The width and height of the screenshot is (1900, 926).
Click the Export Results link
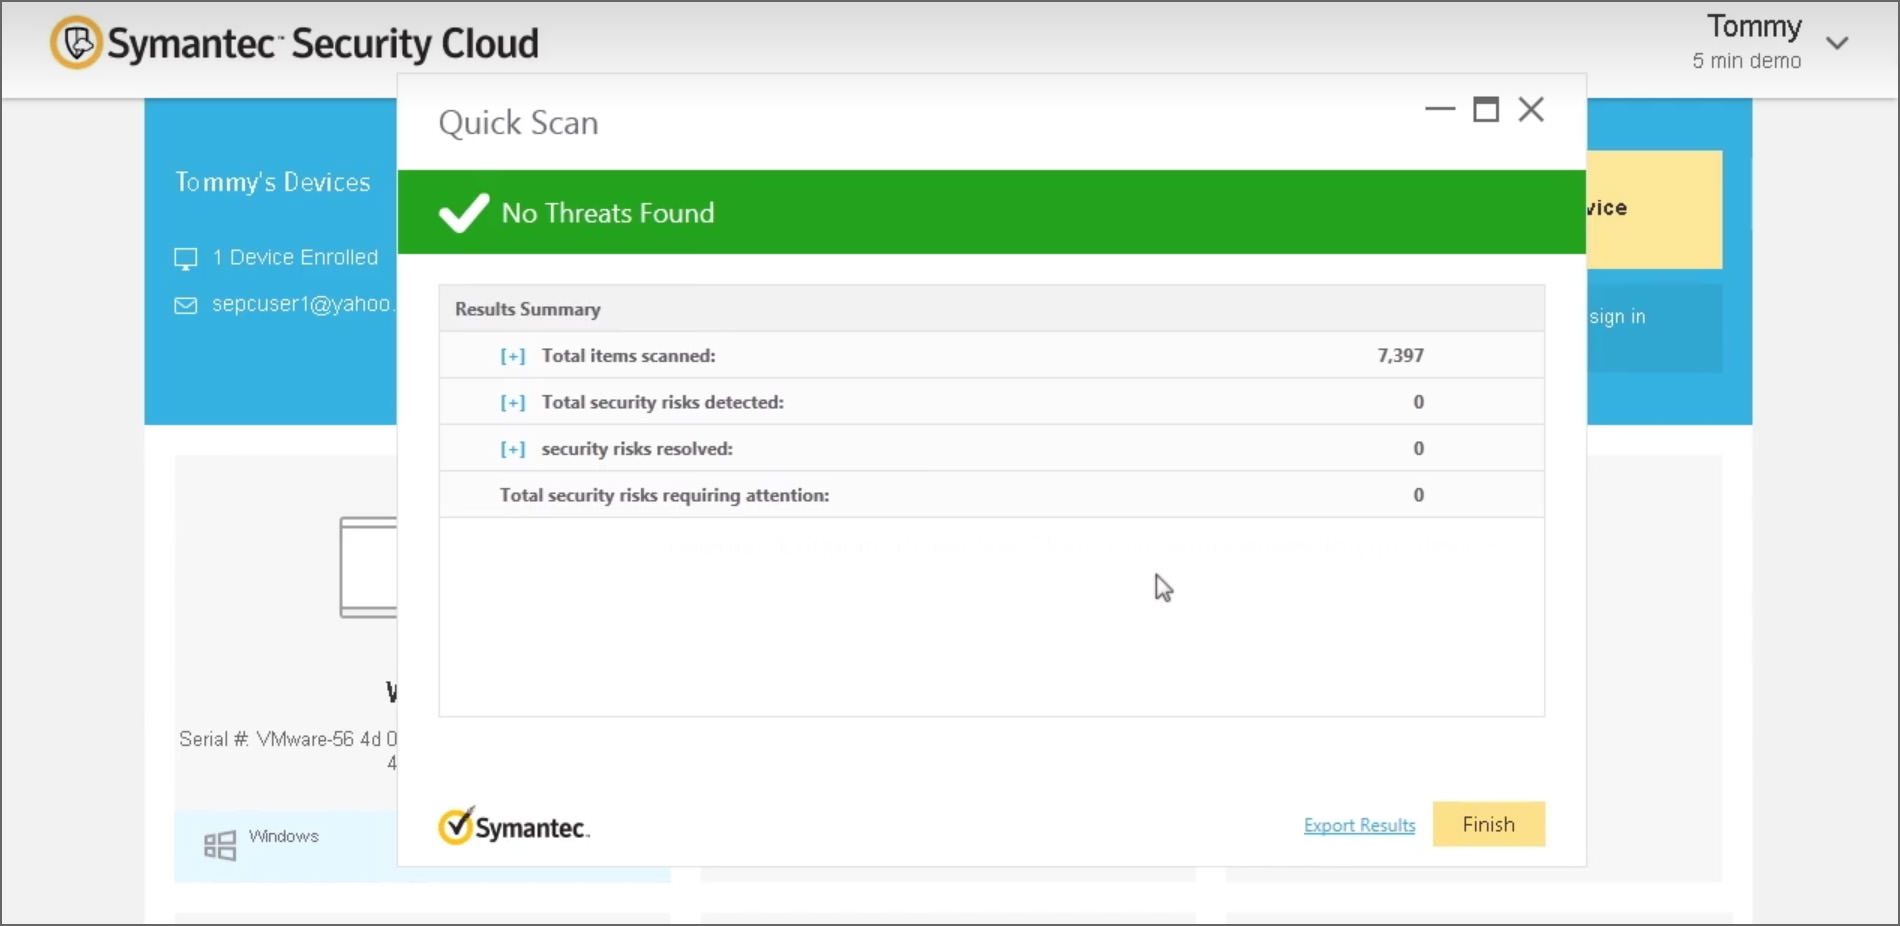pyautogui.click(x=1359, y=825)
